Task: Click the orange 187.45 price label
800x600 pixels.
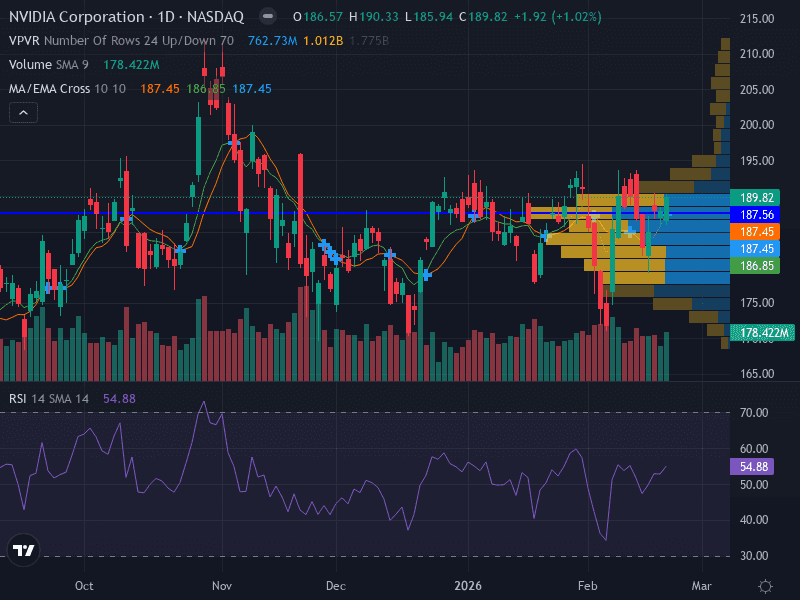Action: tap(756, 232)
